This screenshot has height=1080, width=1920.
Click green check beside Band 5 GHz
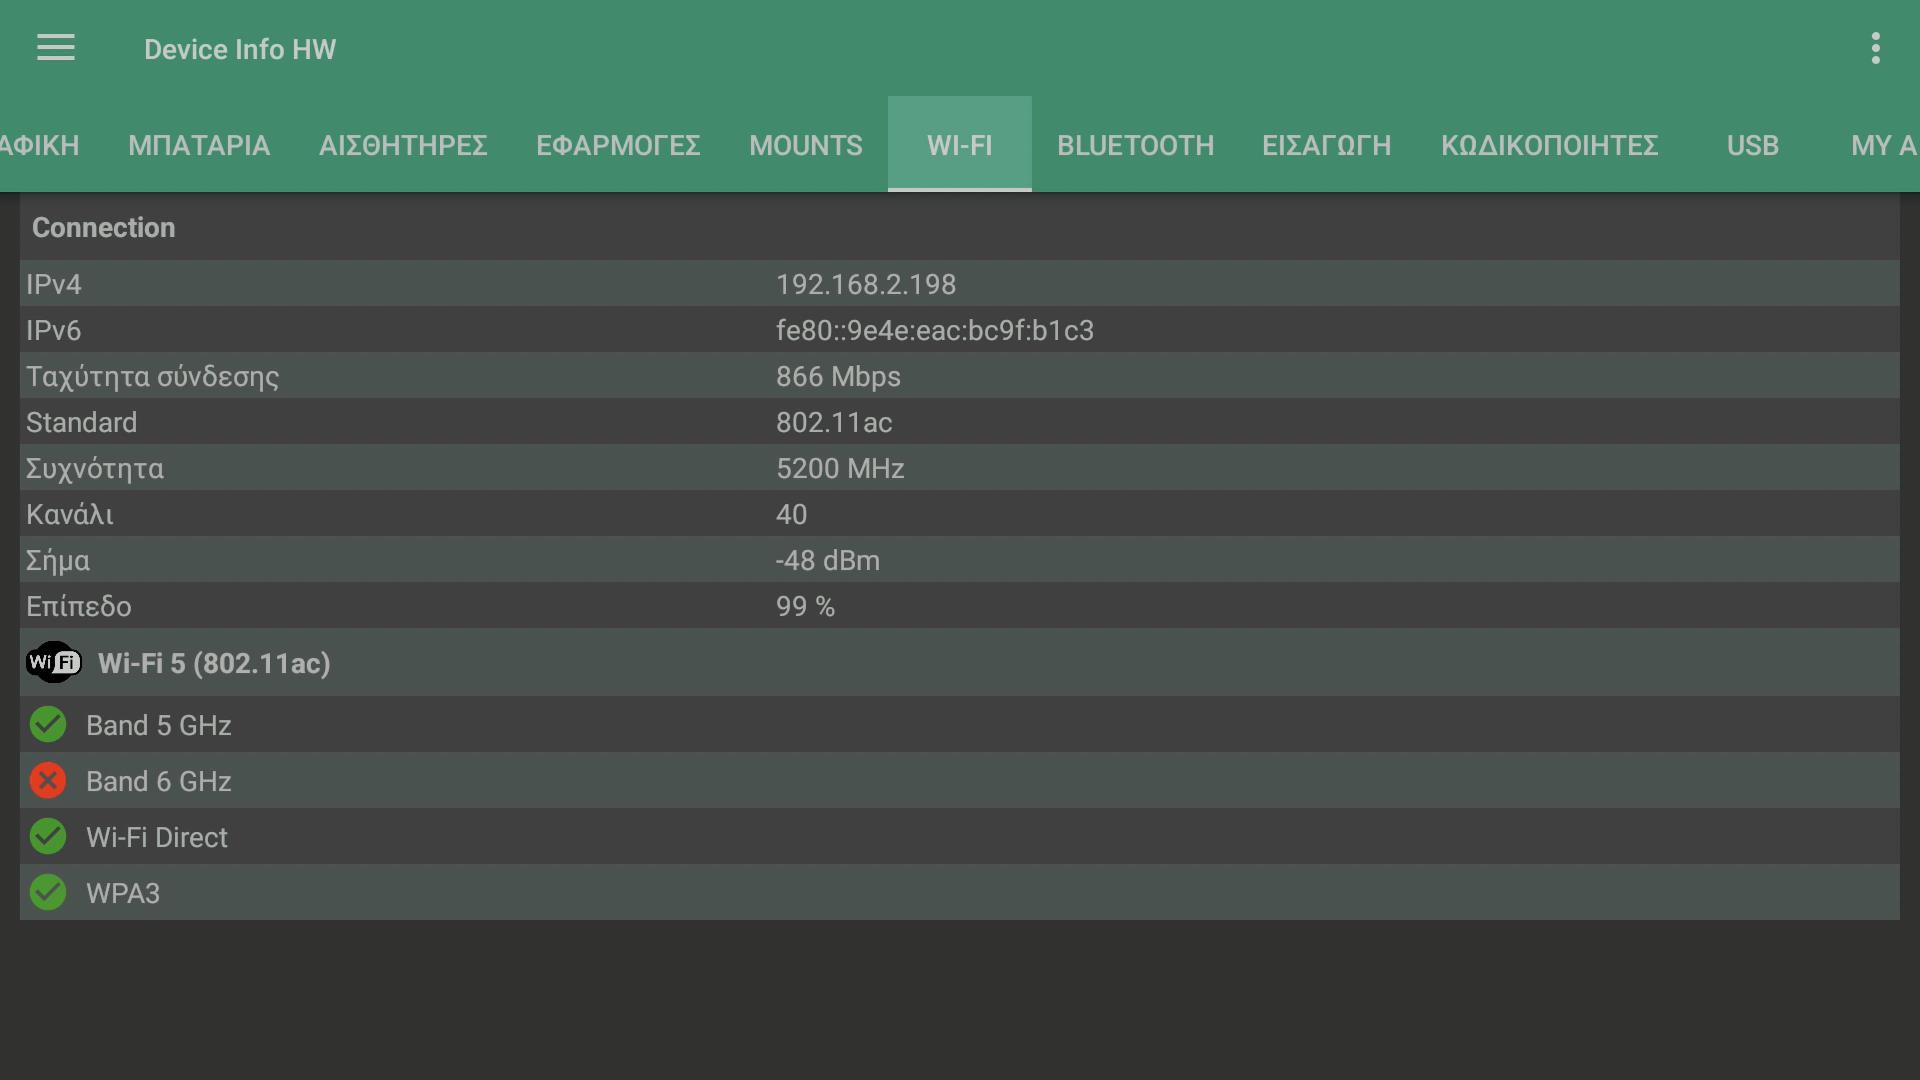point(48,725)
